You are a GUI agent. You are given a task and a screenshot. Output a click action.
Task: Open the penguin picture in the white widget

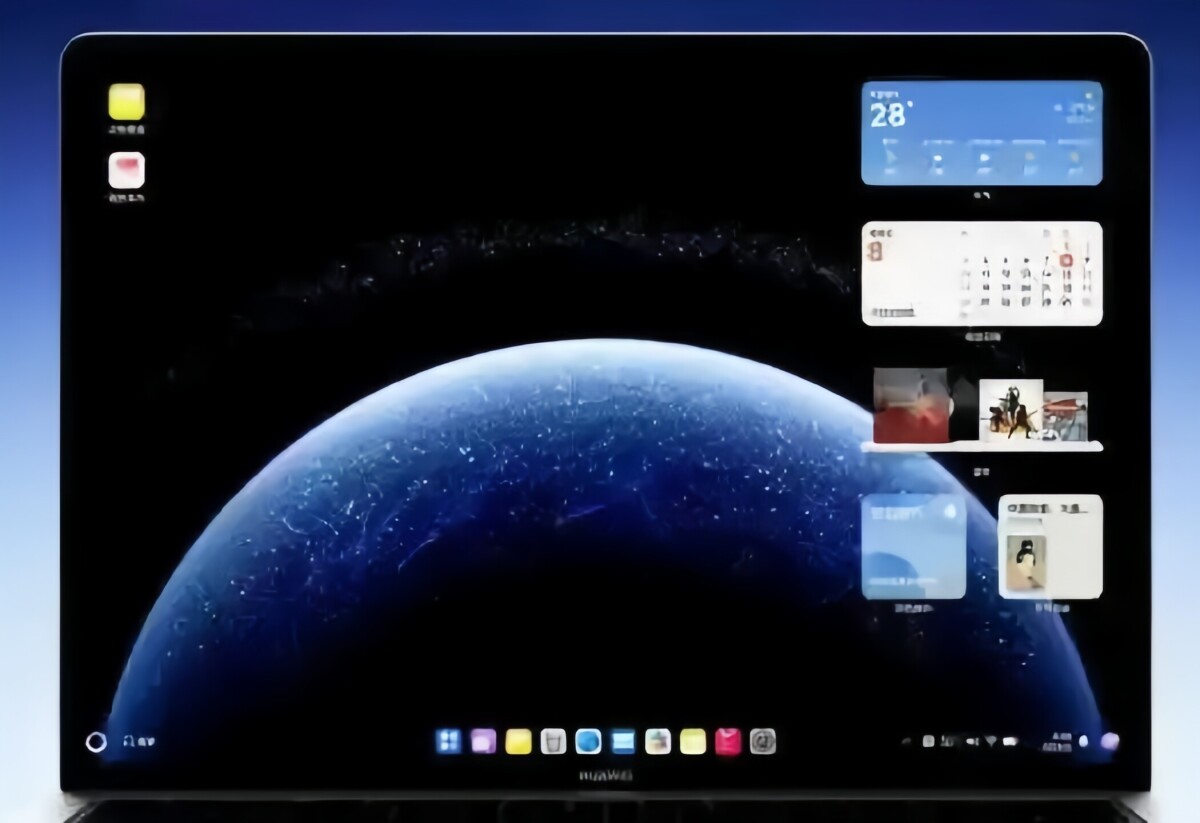[x=1026, y=562]
